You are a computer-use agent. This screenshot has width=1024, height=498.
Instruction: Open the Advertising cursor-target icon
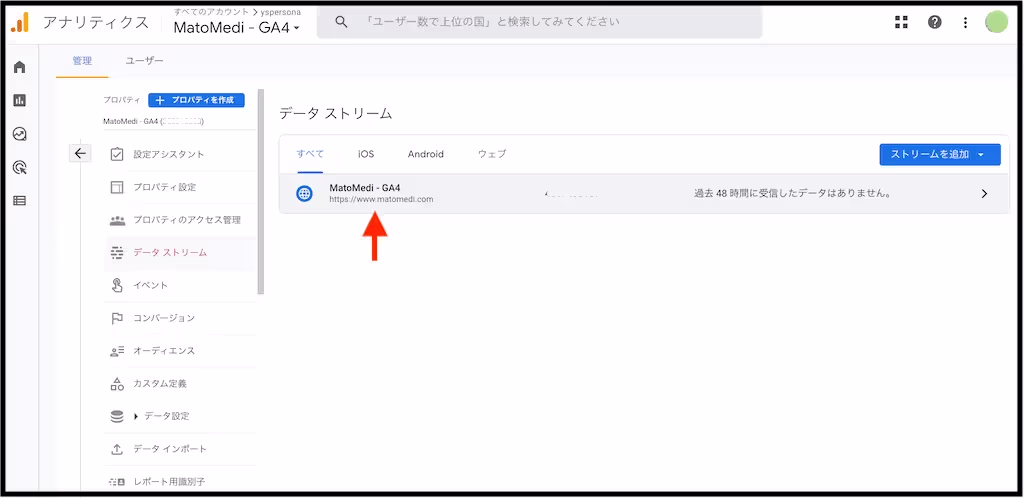pyautogui.click(x=20, y=168)
